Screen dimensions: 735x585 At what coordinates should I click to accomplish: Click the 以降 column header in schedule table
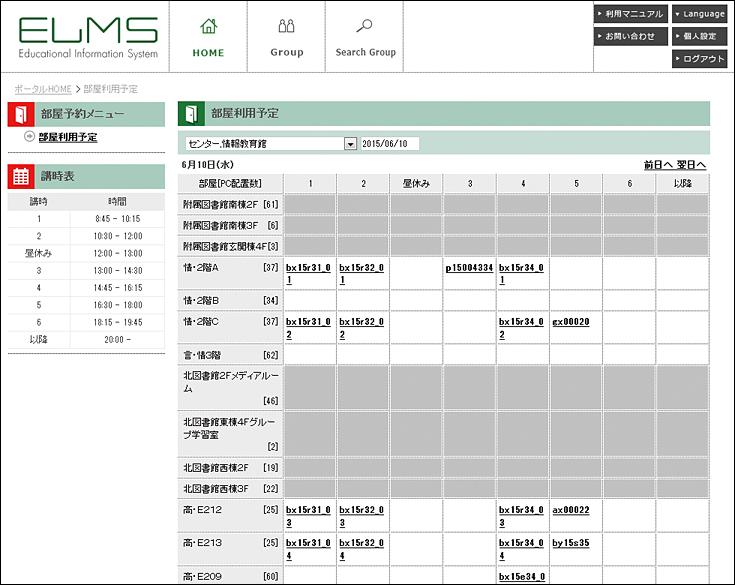[x=682, y=184]
